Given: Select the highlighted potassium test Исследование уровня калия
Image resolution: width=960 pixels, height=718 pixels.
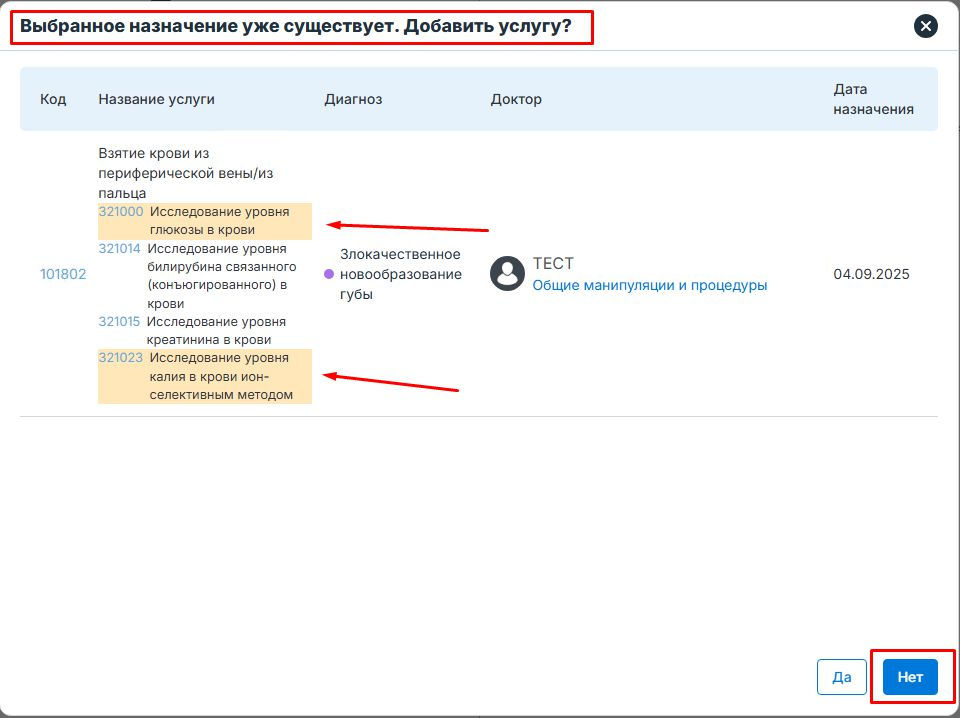Looking at the screenshot, I should pos(220,376).
